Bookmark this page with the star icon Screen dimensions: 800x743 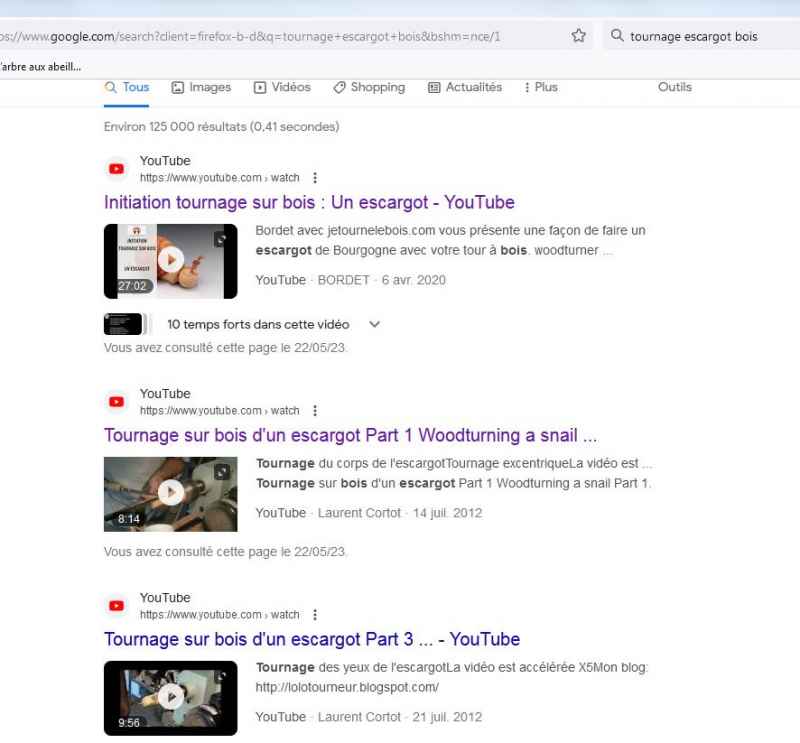click(579, 36)
